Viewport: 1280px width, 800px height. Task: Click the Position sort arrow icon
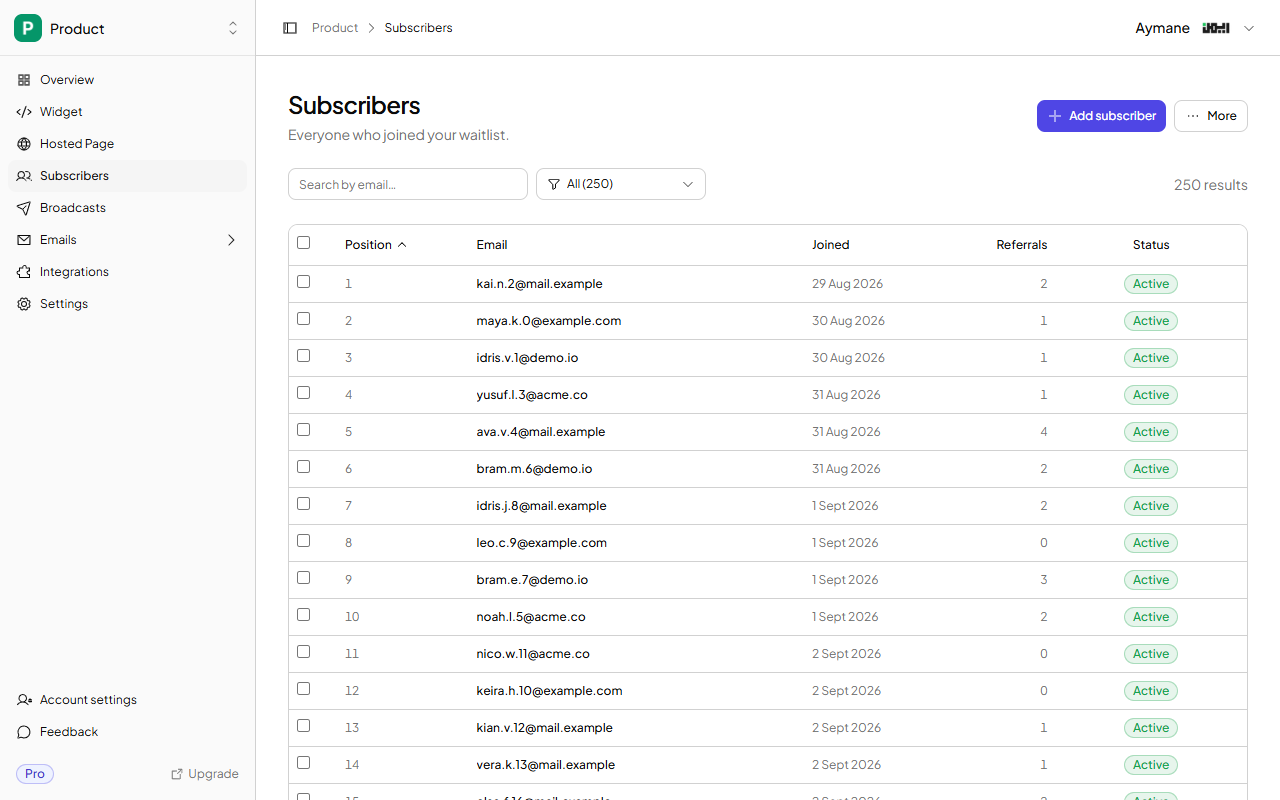pos(402,245)
